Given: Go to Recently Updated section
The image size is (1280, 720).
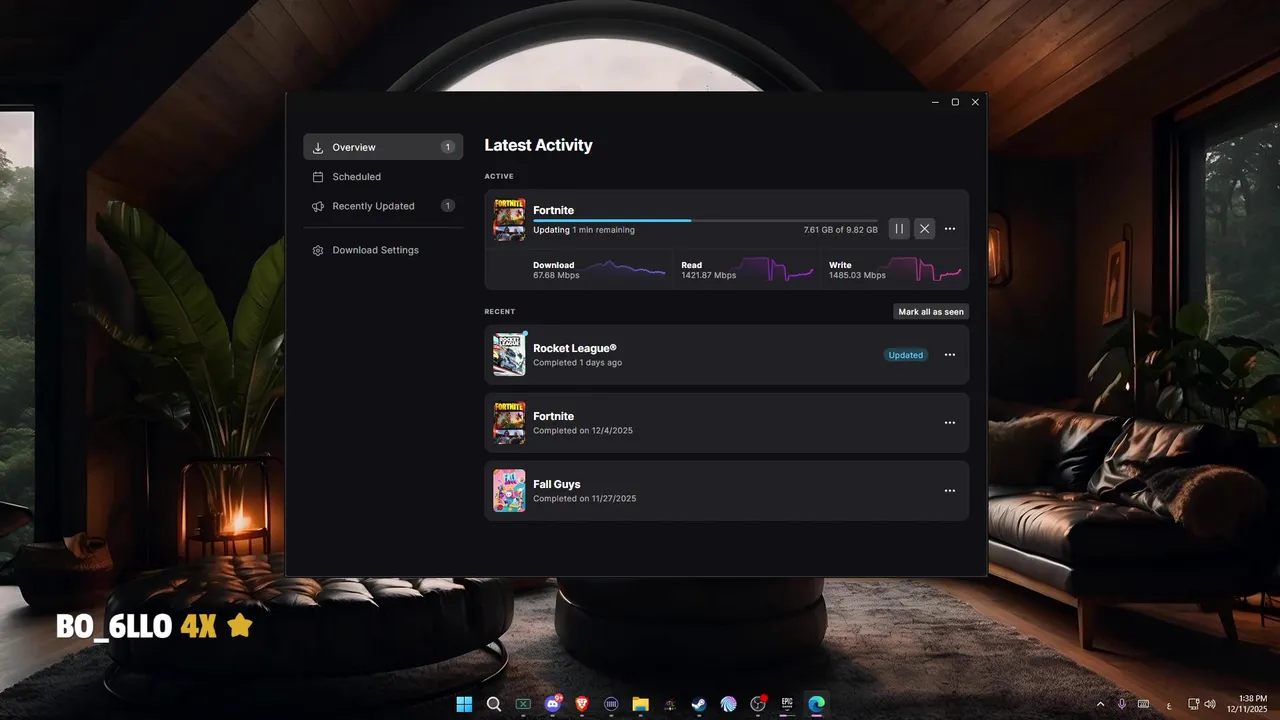Looking at the screenshot, I should 383,206.
